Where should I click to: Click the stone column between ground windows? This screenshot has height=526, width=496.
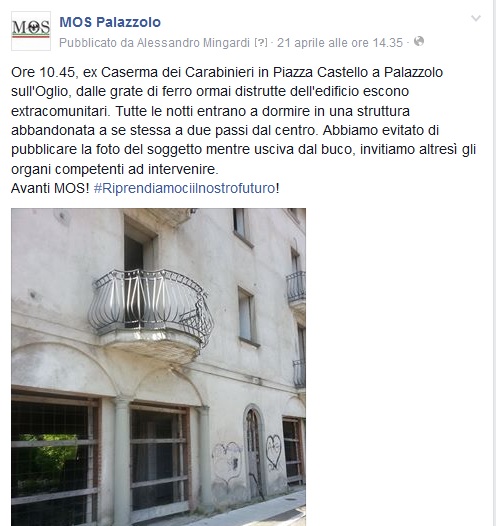[x=122, y=461]
